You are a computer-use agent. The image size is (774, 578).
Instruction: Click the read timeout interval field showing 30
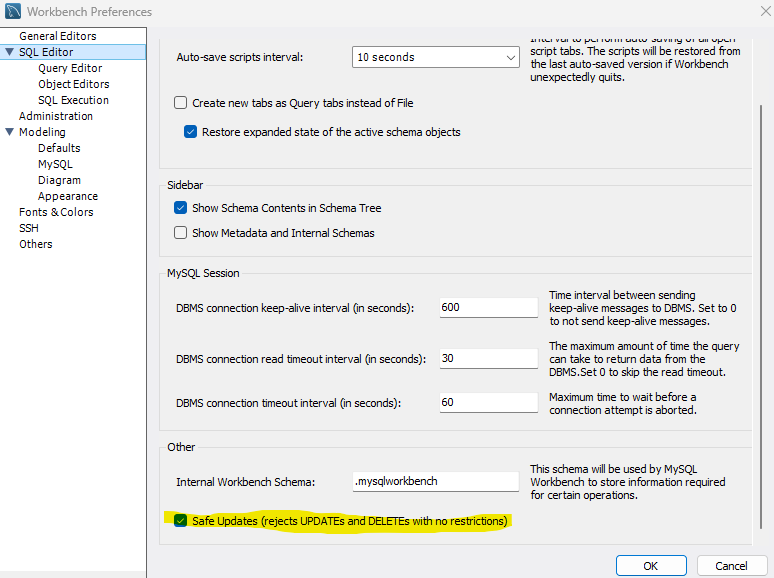[x=489, y=358]
